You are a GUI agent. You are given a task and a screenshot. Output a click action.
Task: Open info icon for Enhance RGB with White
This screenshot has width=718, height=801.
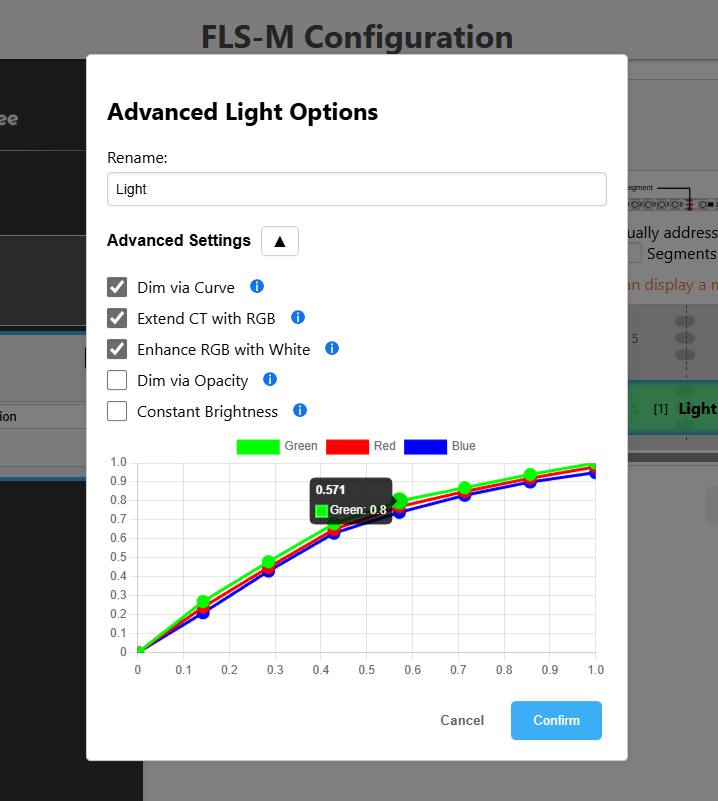pyautogui.click(x=332, y=348)
